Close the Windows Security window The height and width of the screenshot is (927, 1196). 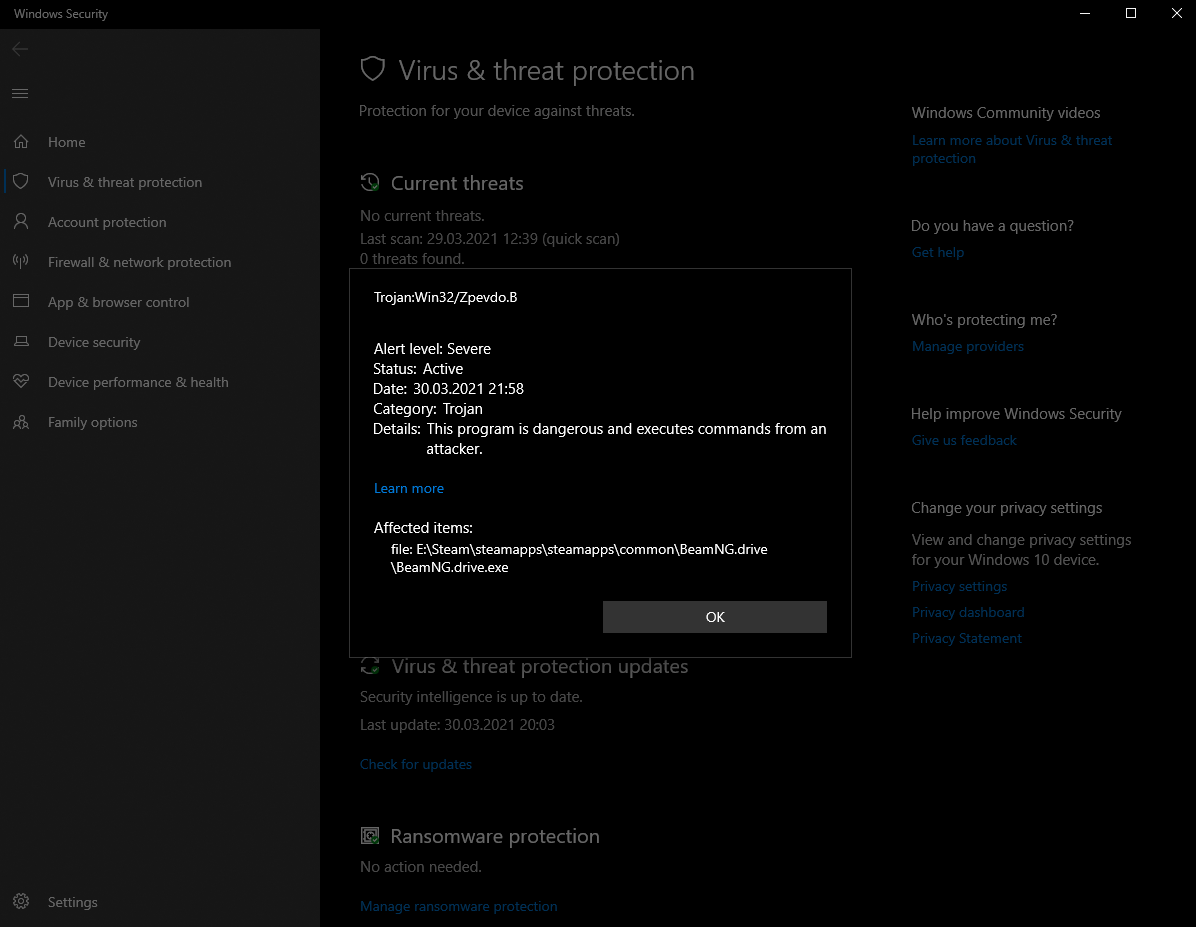(1176, 14)
